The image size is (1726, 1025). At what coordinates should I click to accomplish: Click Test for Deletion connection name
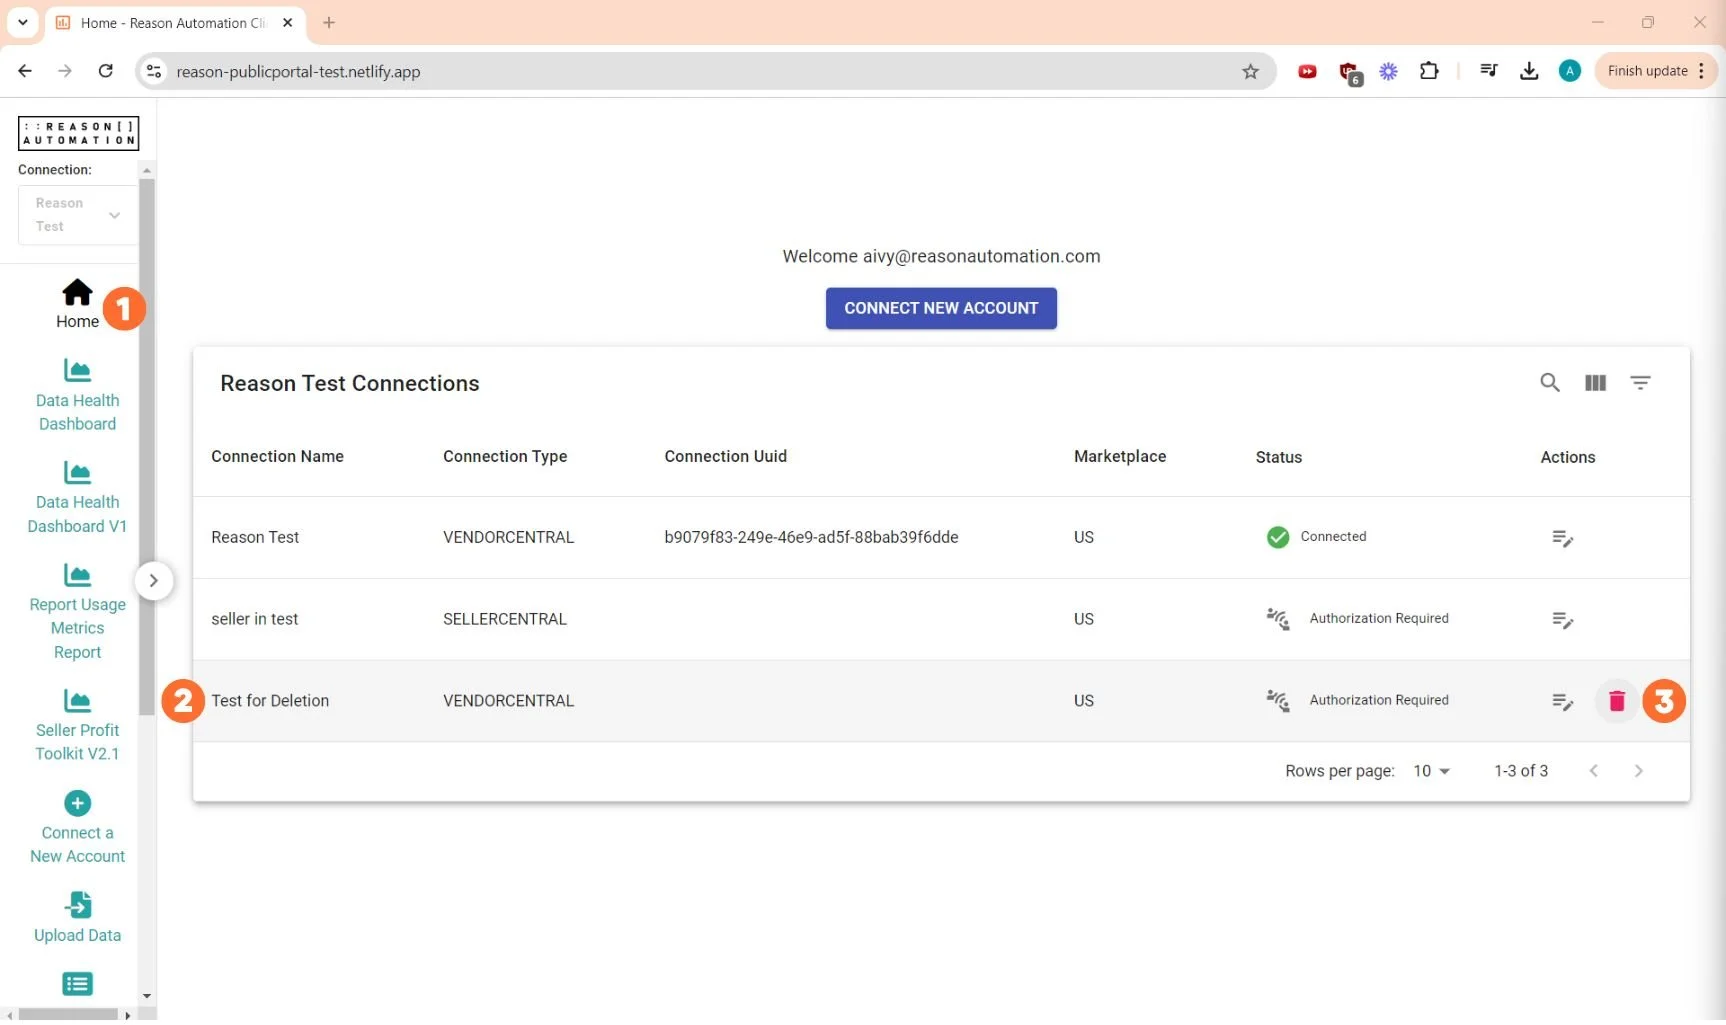pyautogui.click(x=270, y=701)
